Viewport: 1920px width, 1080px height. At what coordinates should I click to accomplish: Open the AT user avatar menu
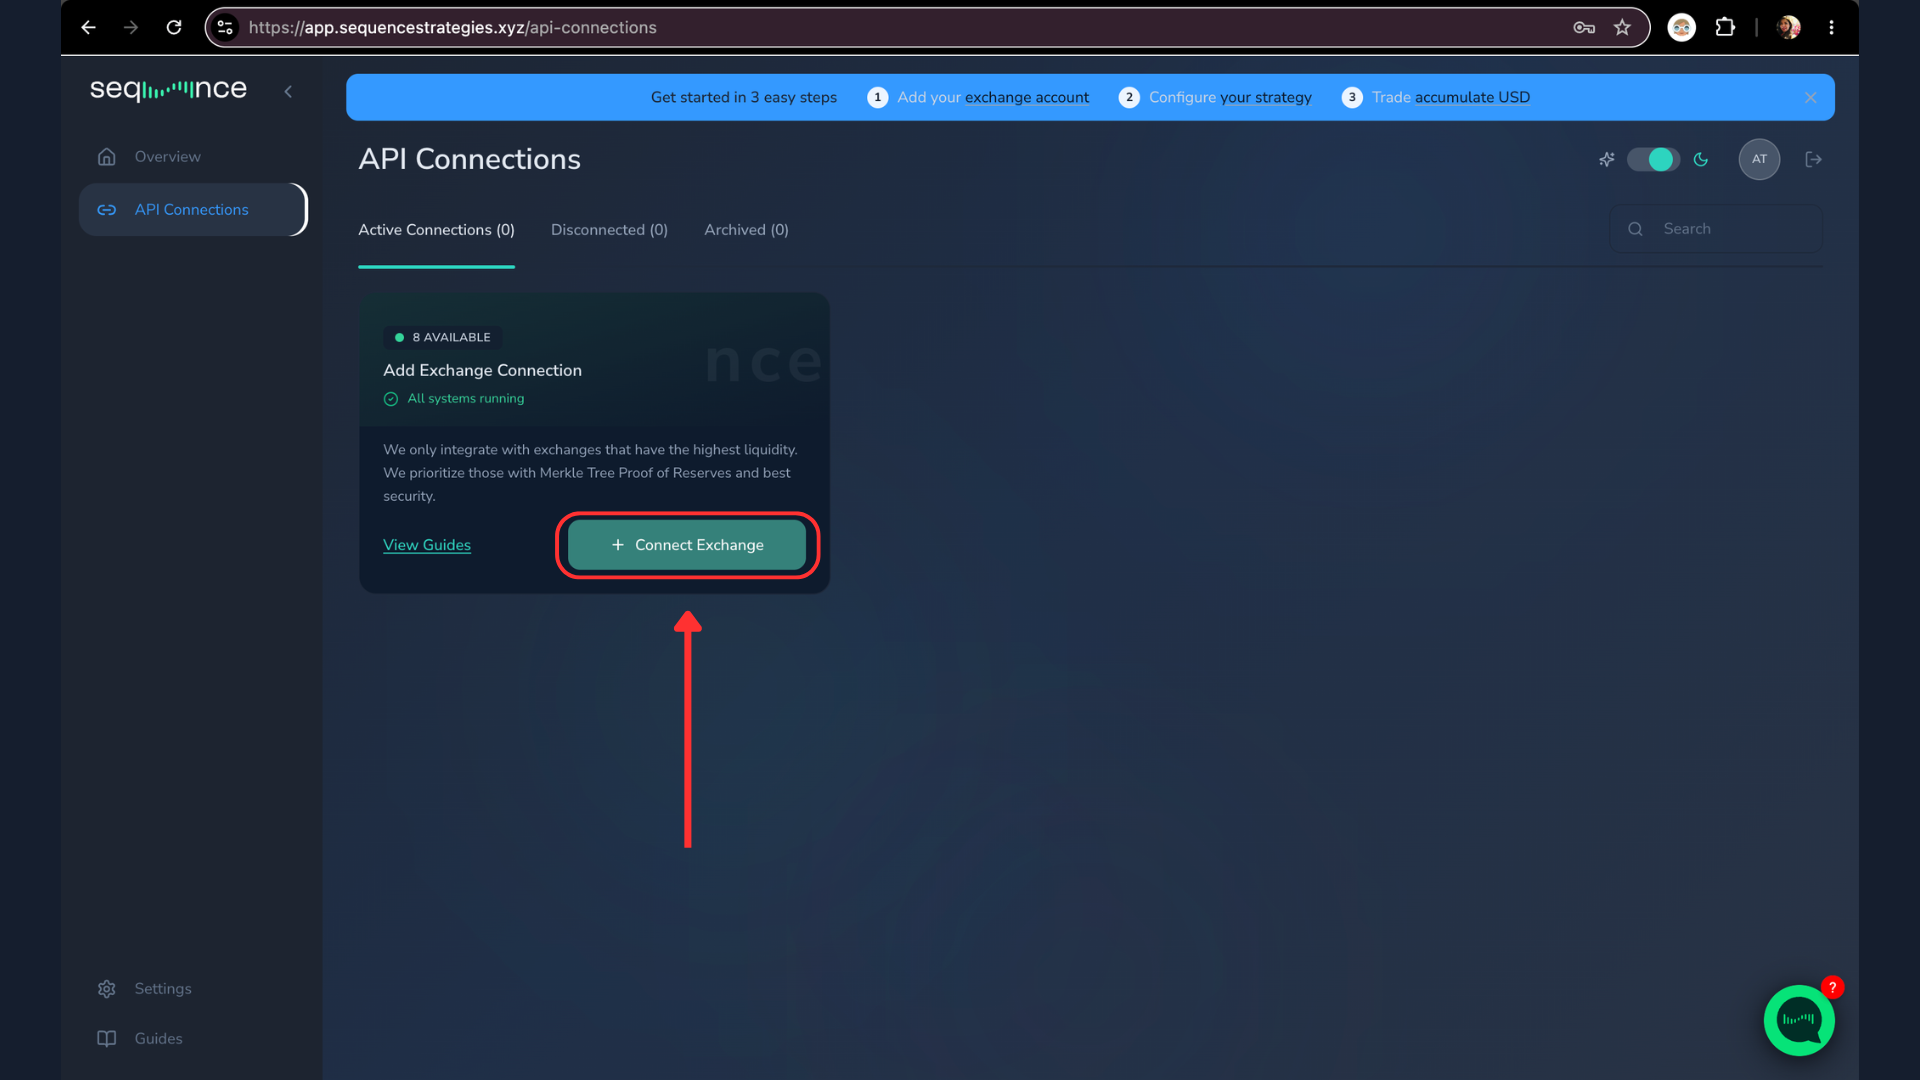[x=1759, y=159]
